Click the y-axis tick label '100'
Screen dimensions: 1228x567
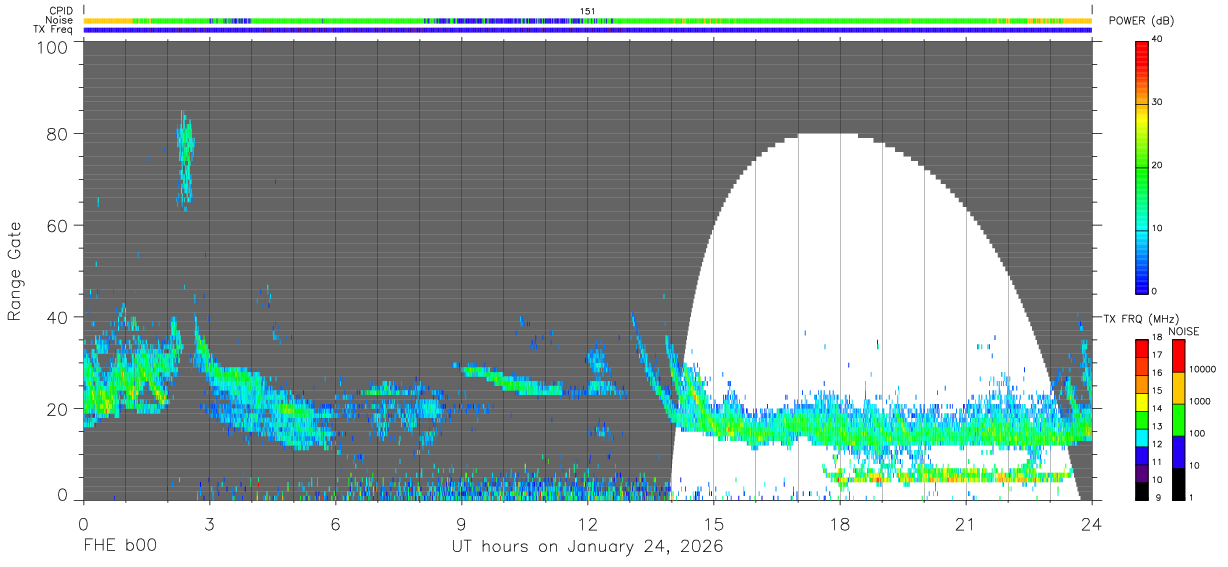point(52,47)
